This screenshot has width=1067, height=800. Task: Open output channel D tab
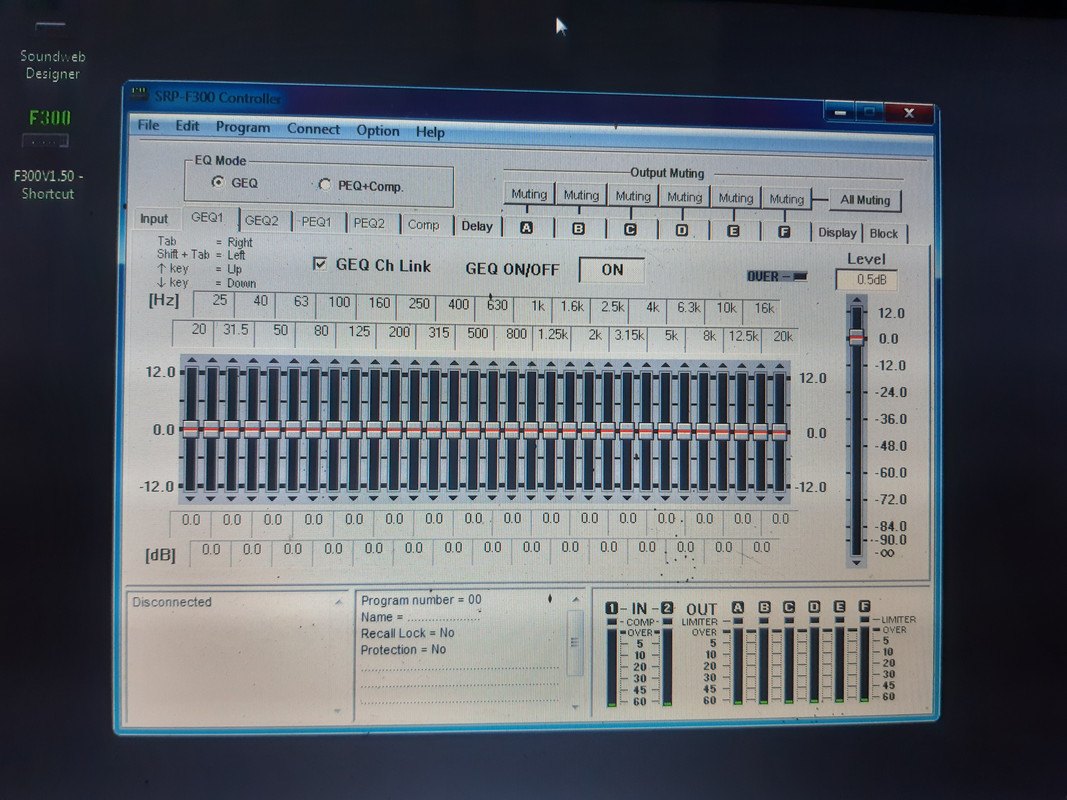point(682,231)
